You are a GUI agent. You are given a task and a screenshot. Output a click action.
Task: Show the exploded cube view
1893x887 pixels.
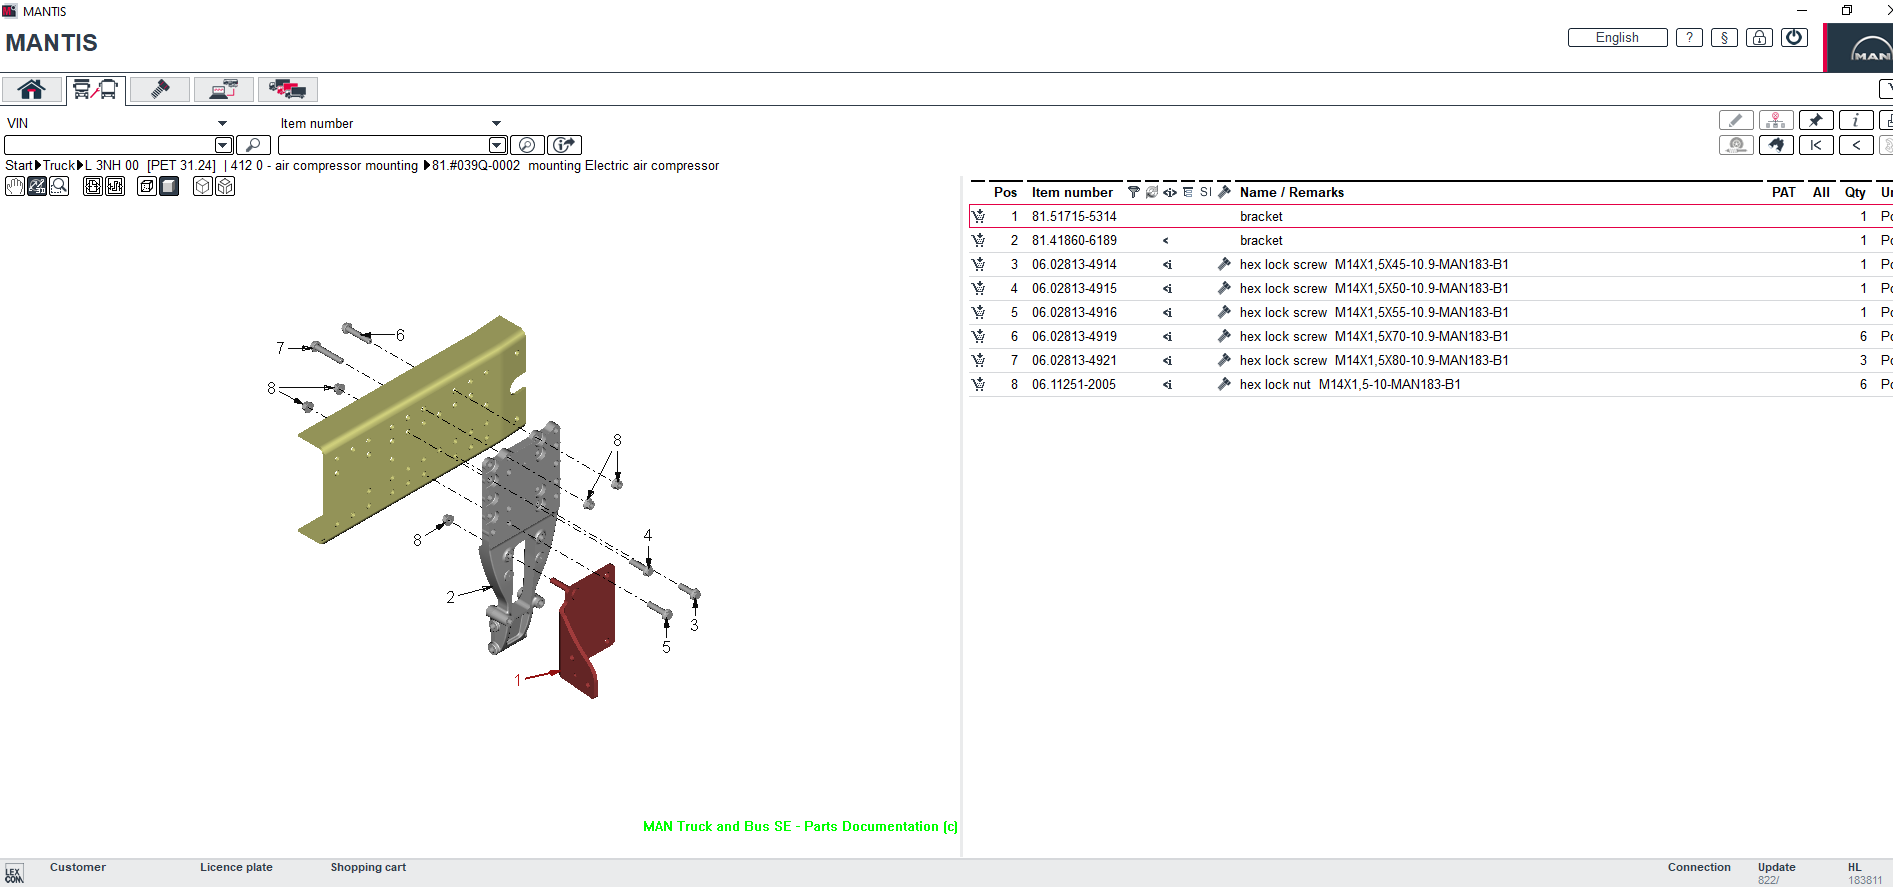click(x=225, y=186)
